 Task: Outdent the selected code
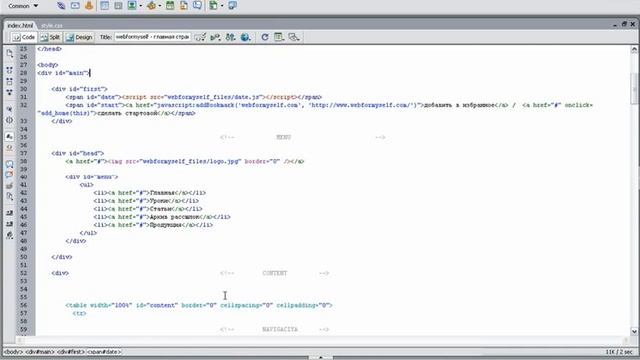[x=9, y=224]
